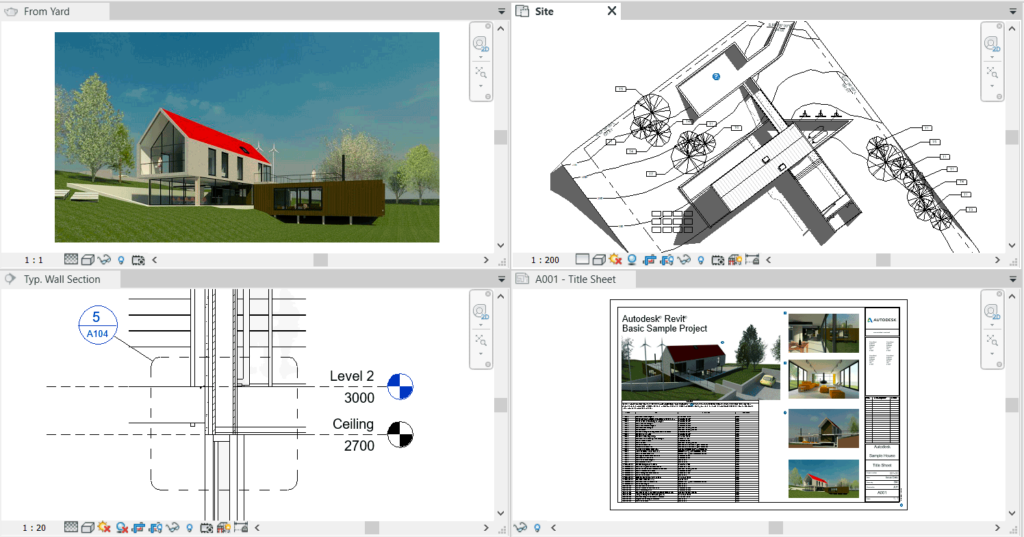Toggle Shadows off icon in Typ. Wall Section view
Screen dimensions: 1024x537
pos(121,527)
